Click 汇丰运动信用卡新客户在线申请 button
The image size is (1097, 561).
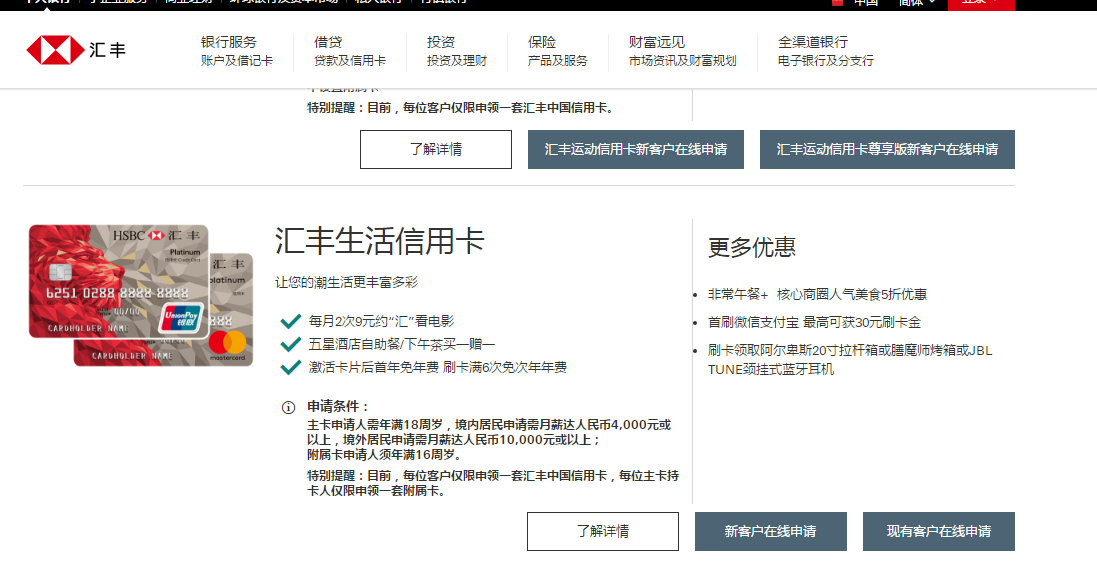[x=636, y=149]
